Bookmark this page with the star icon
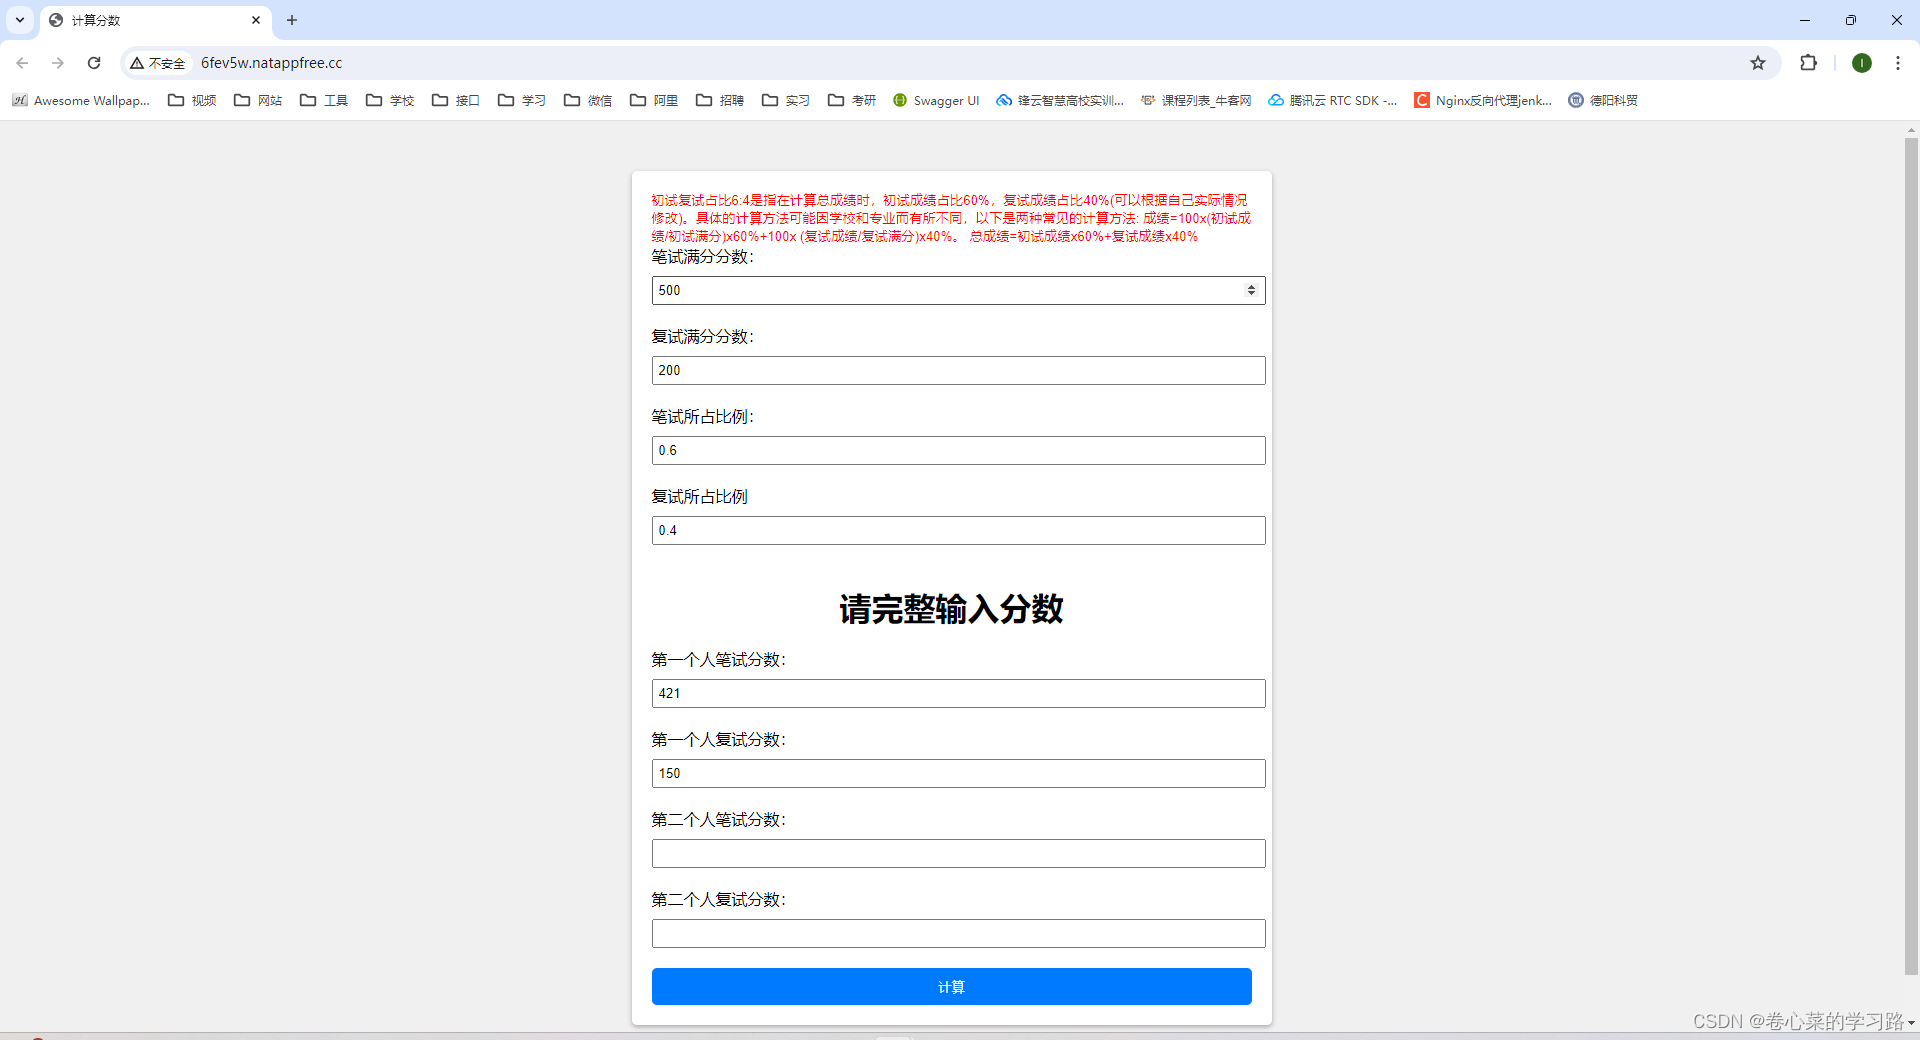Screen dimensions: 1920x1040 (1758, 63)
